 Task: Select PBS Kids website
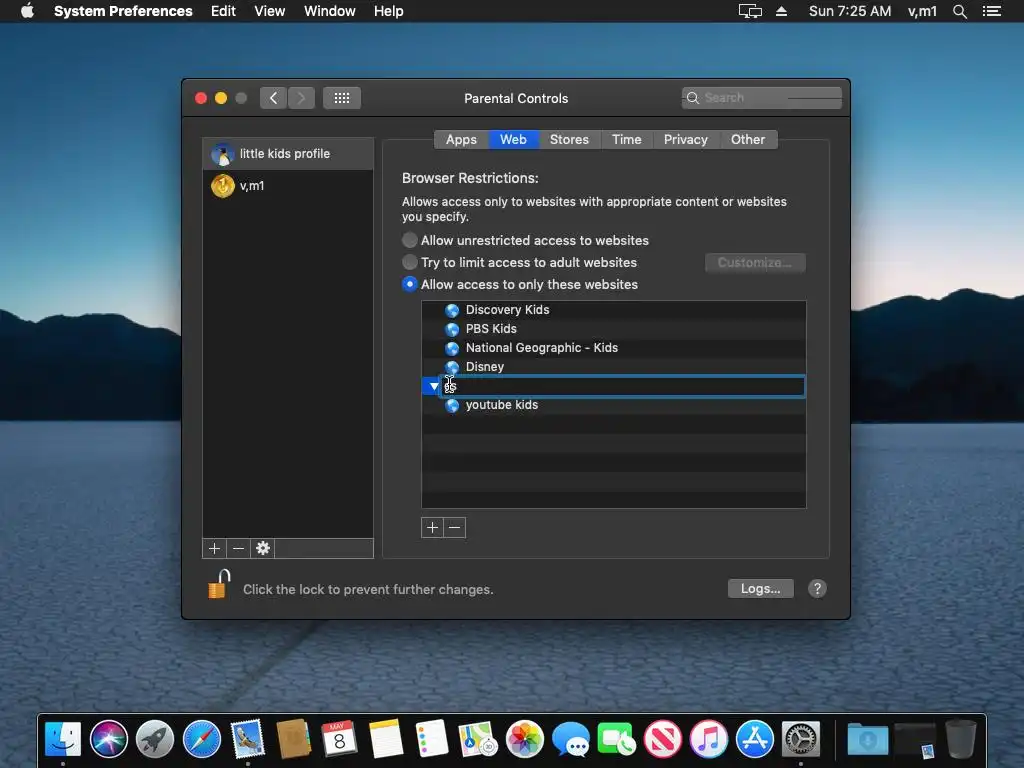[x=614, y=329]
